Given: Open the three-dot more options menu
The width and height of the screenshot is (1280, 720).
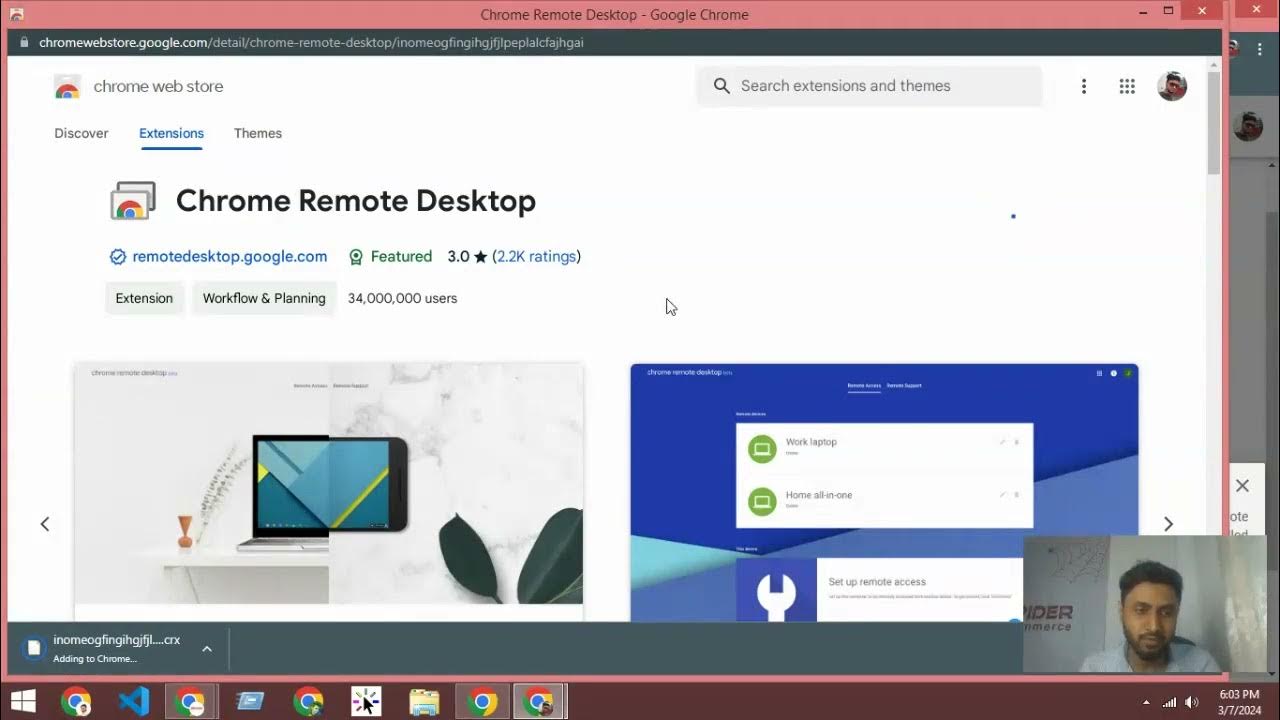Looking at the screenshot, I should [1083, 86].
